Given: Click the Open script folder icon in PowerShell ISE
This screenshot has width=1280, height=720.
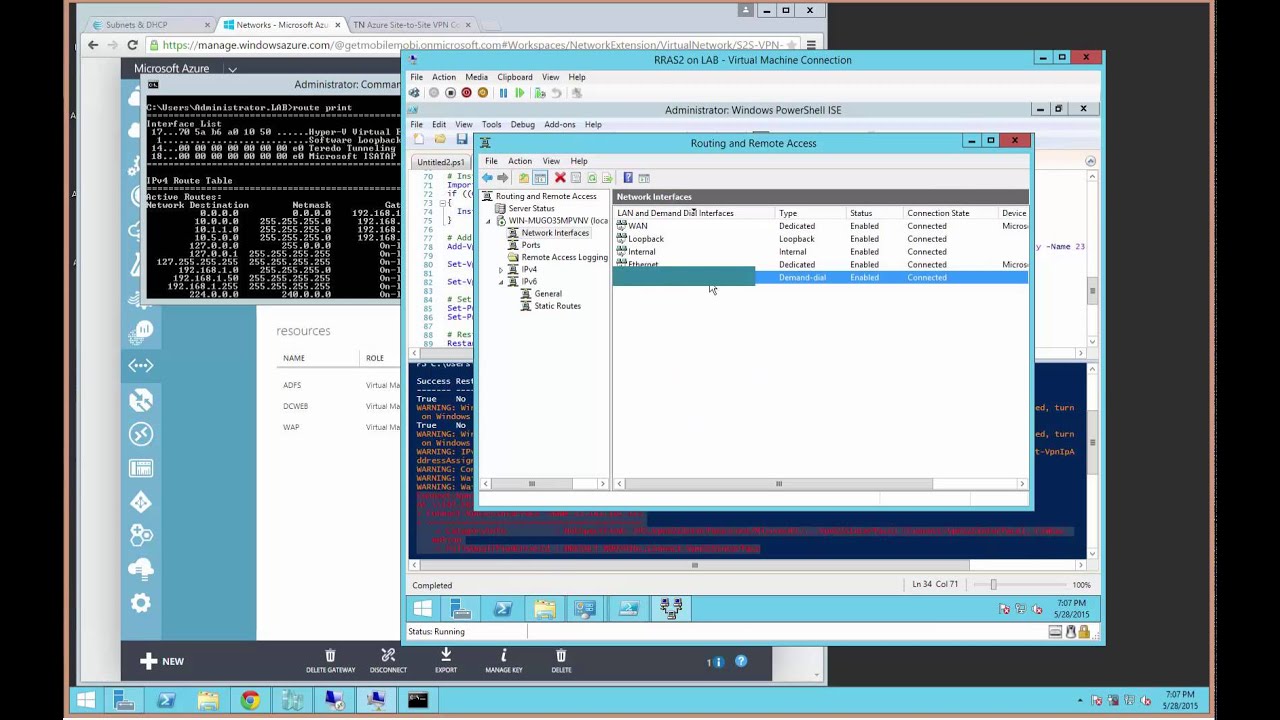Looking at the screenshot, I should (440, 139).
